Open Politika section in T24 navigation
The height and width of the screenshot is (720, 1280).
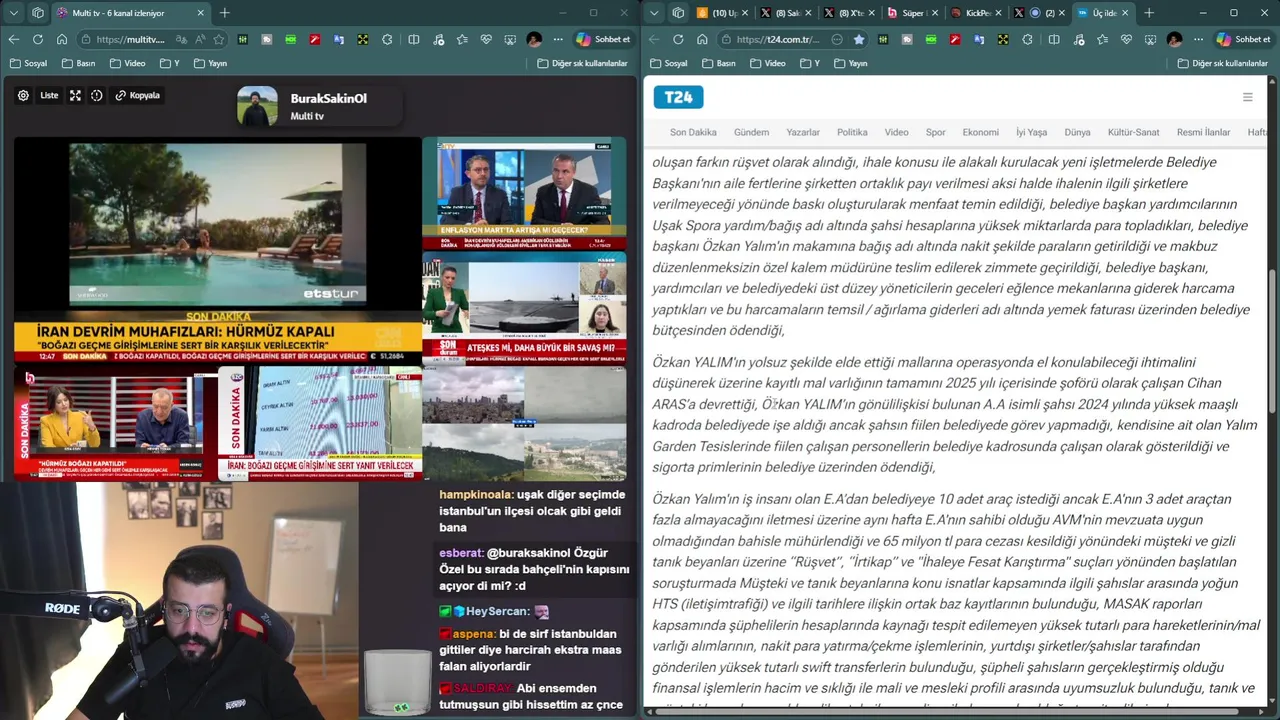852,132
